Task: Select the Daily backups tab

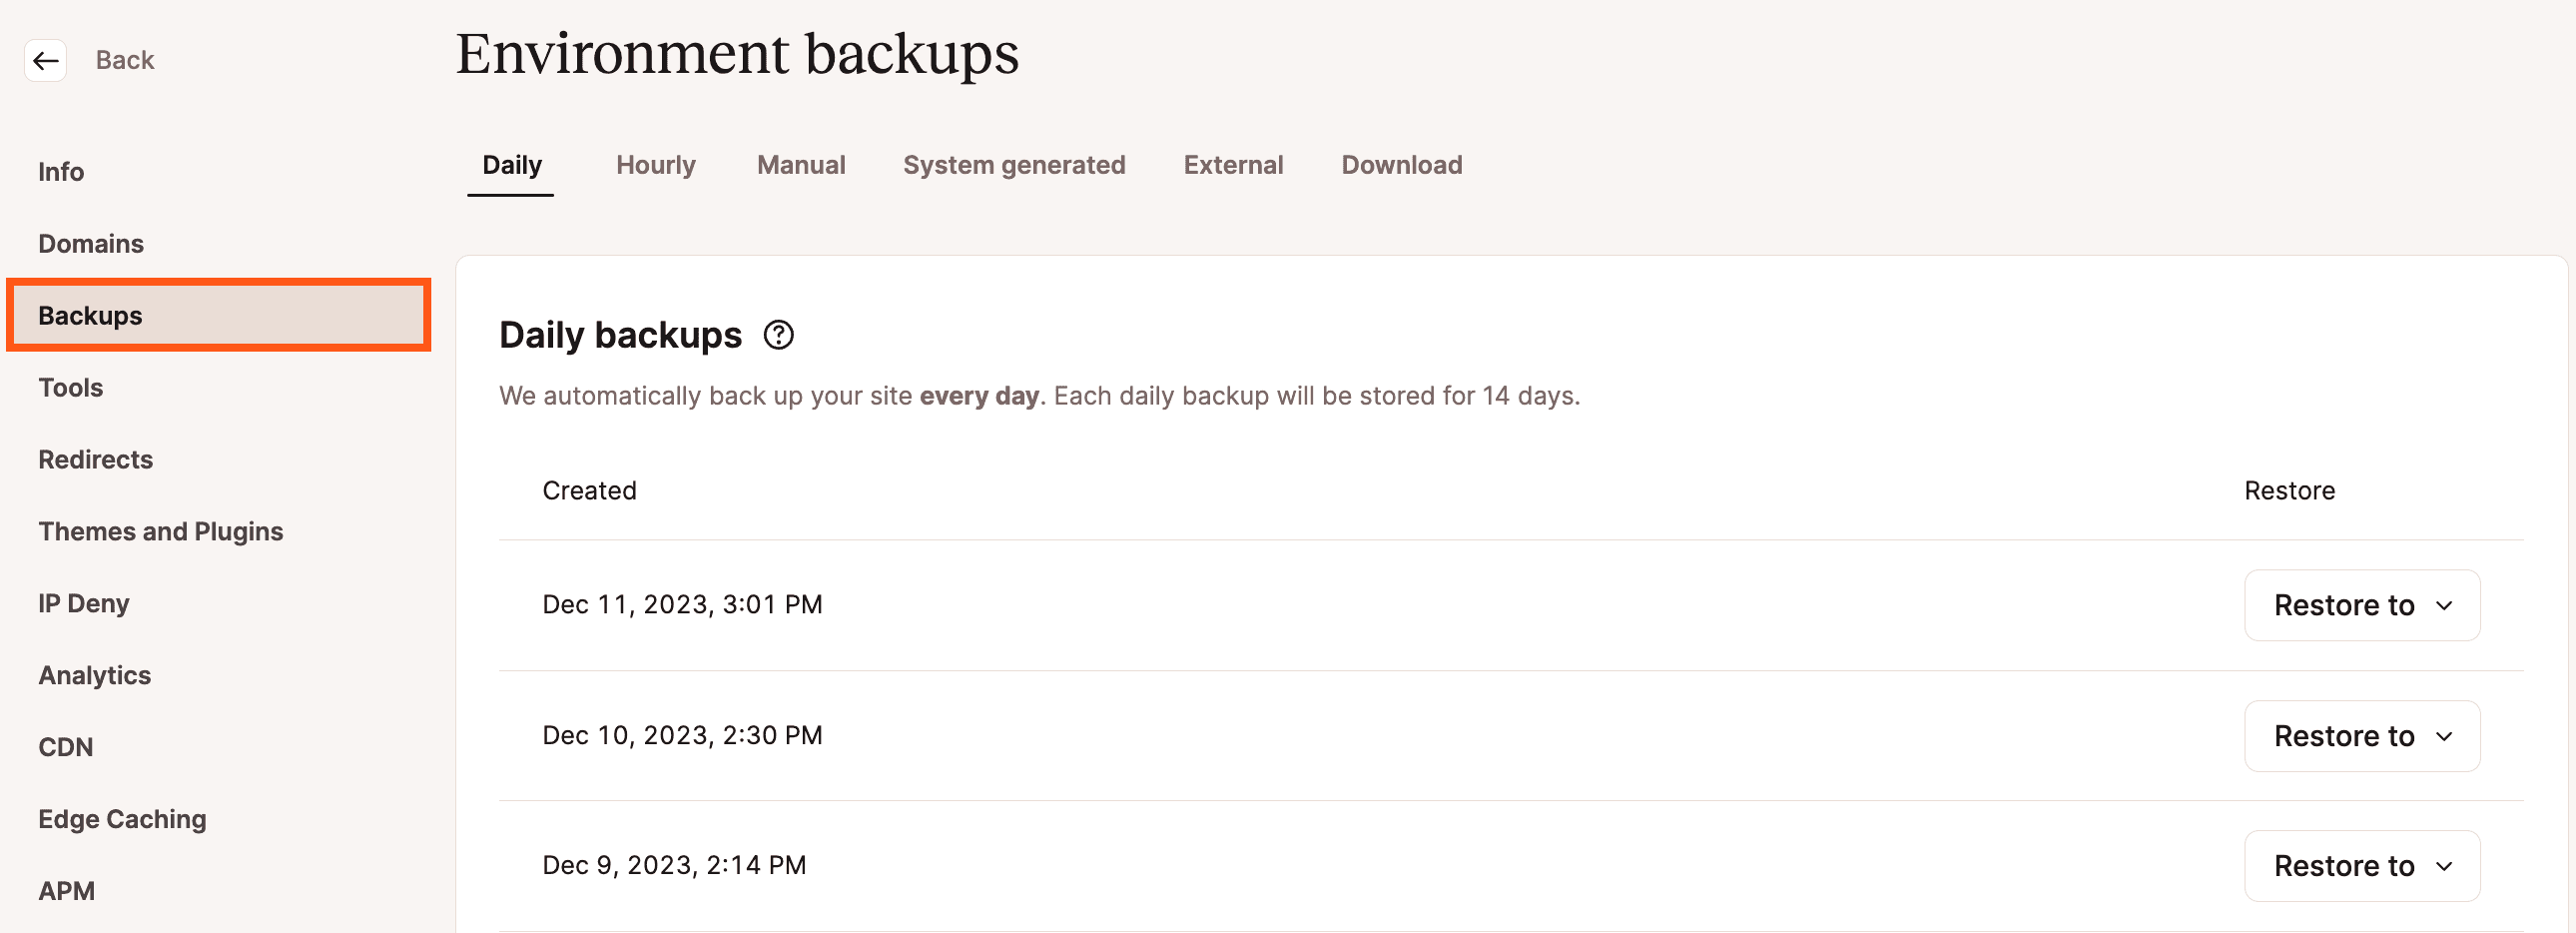Action: pyautogui.click(x=511, y=165)
